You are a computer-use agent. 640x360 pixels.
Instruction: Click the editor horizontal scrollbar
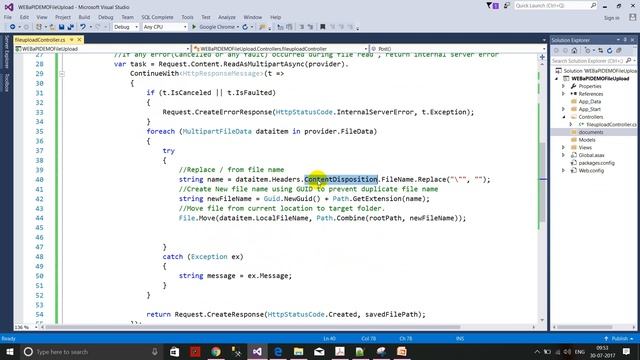[x=253, y=327]
